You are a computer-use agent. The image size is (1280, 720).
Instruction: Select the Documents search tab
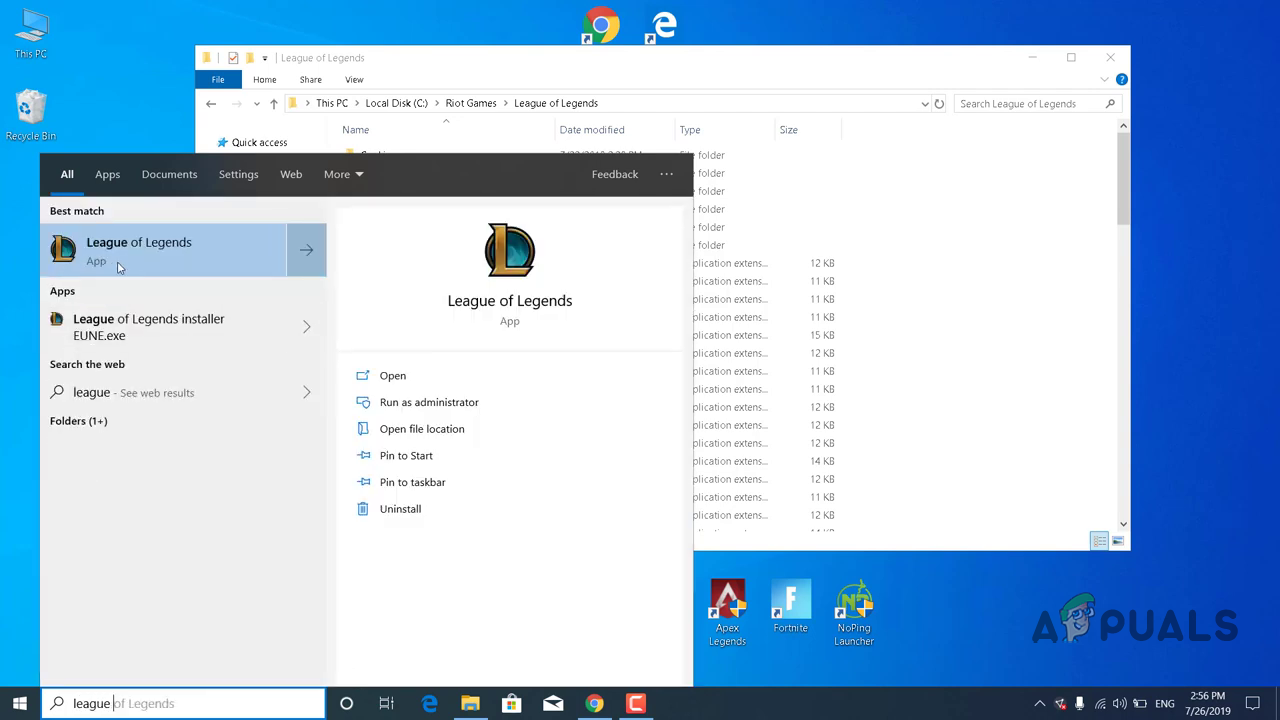[169, 174]
